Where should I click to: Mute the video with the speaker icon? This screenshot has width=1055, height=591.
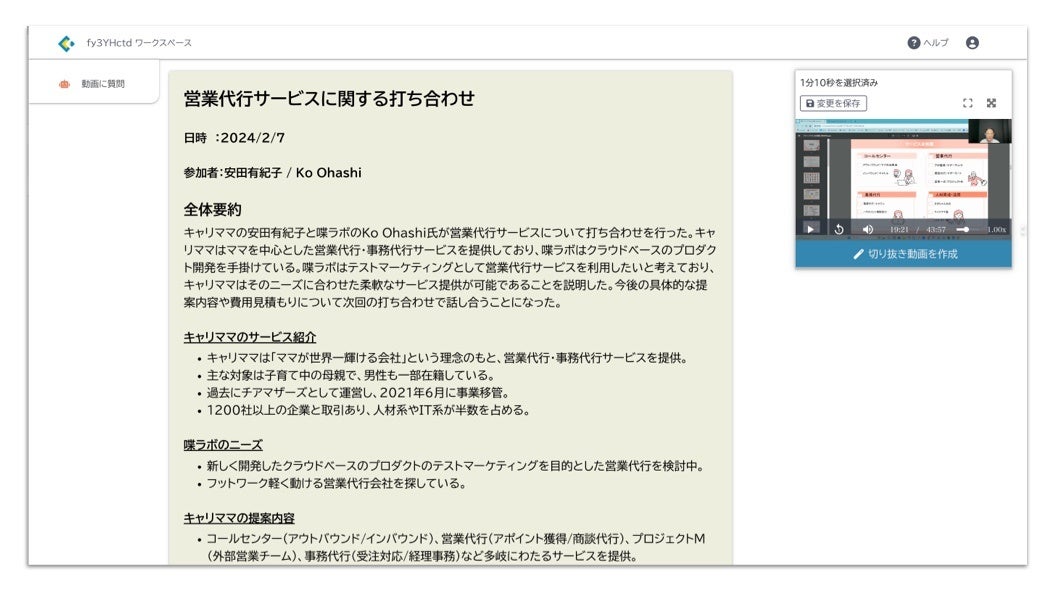(x=868, y=229)
